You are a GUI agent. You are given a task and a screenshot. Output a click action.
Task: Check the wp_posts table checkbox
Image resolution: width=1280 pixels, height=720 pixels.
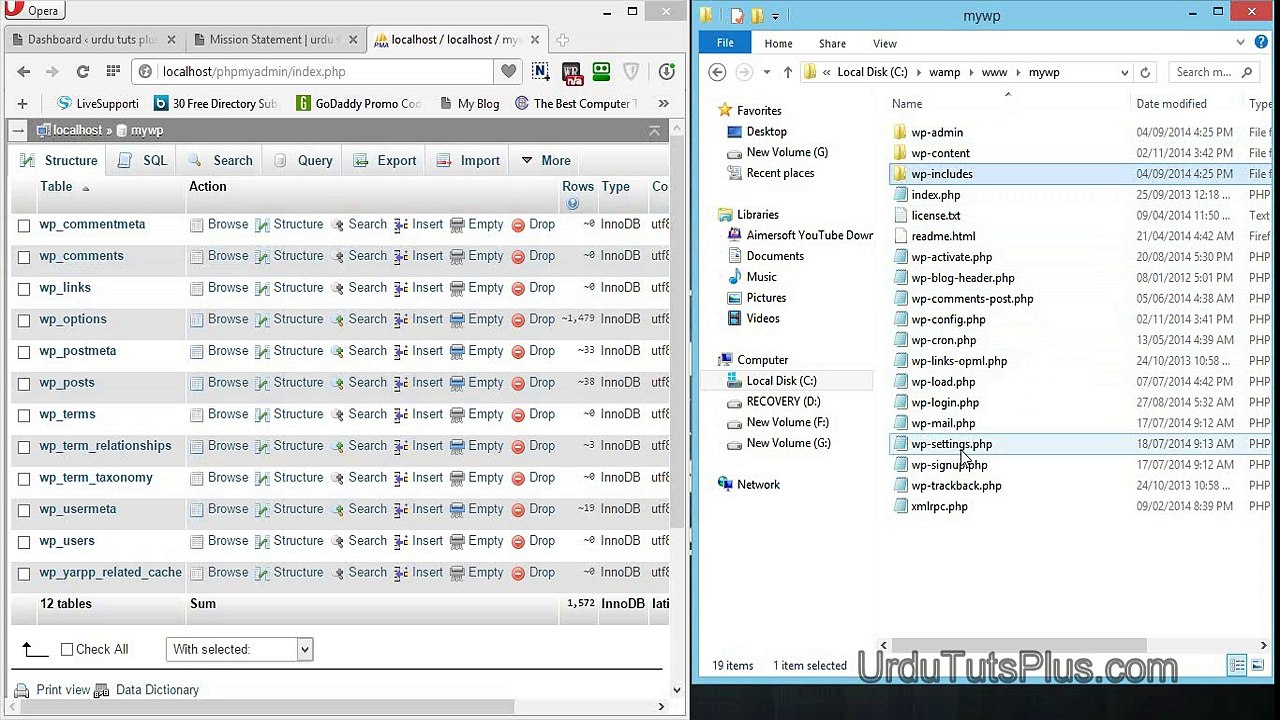[24, 384]
